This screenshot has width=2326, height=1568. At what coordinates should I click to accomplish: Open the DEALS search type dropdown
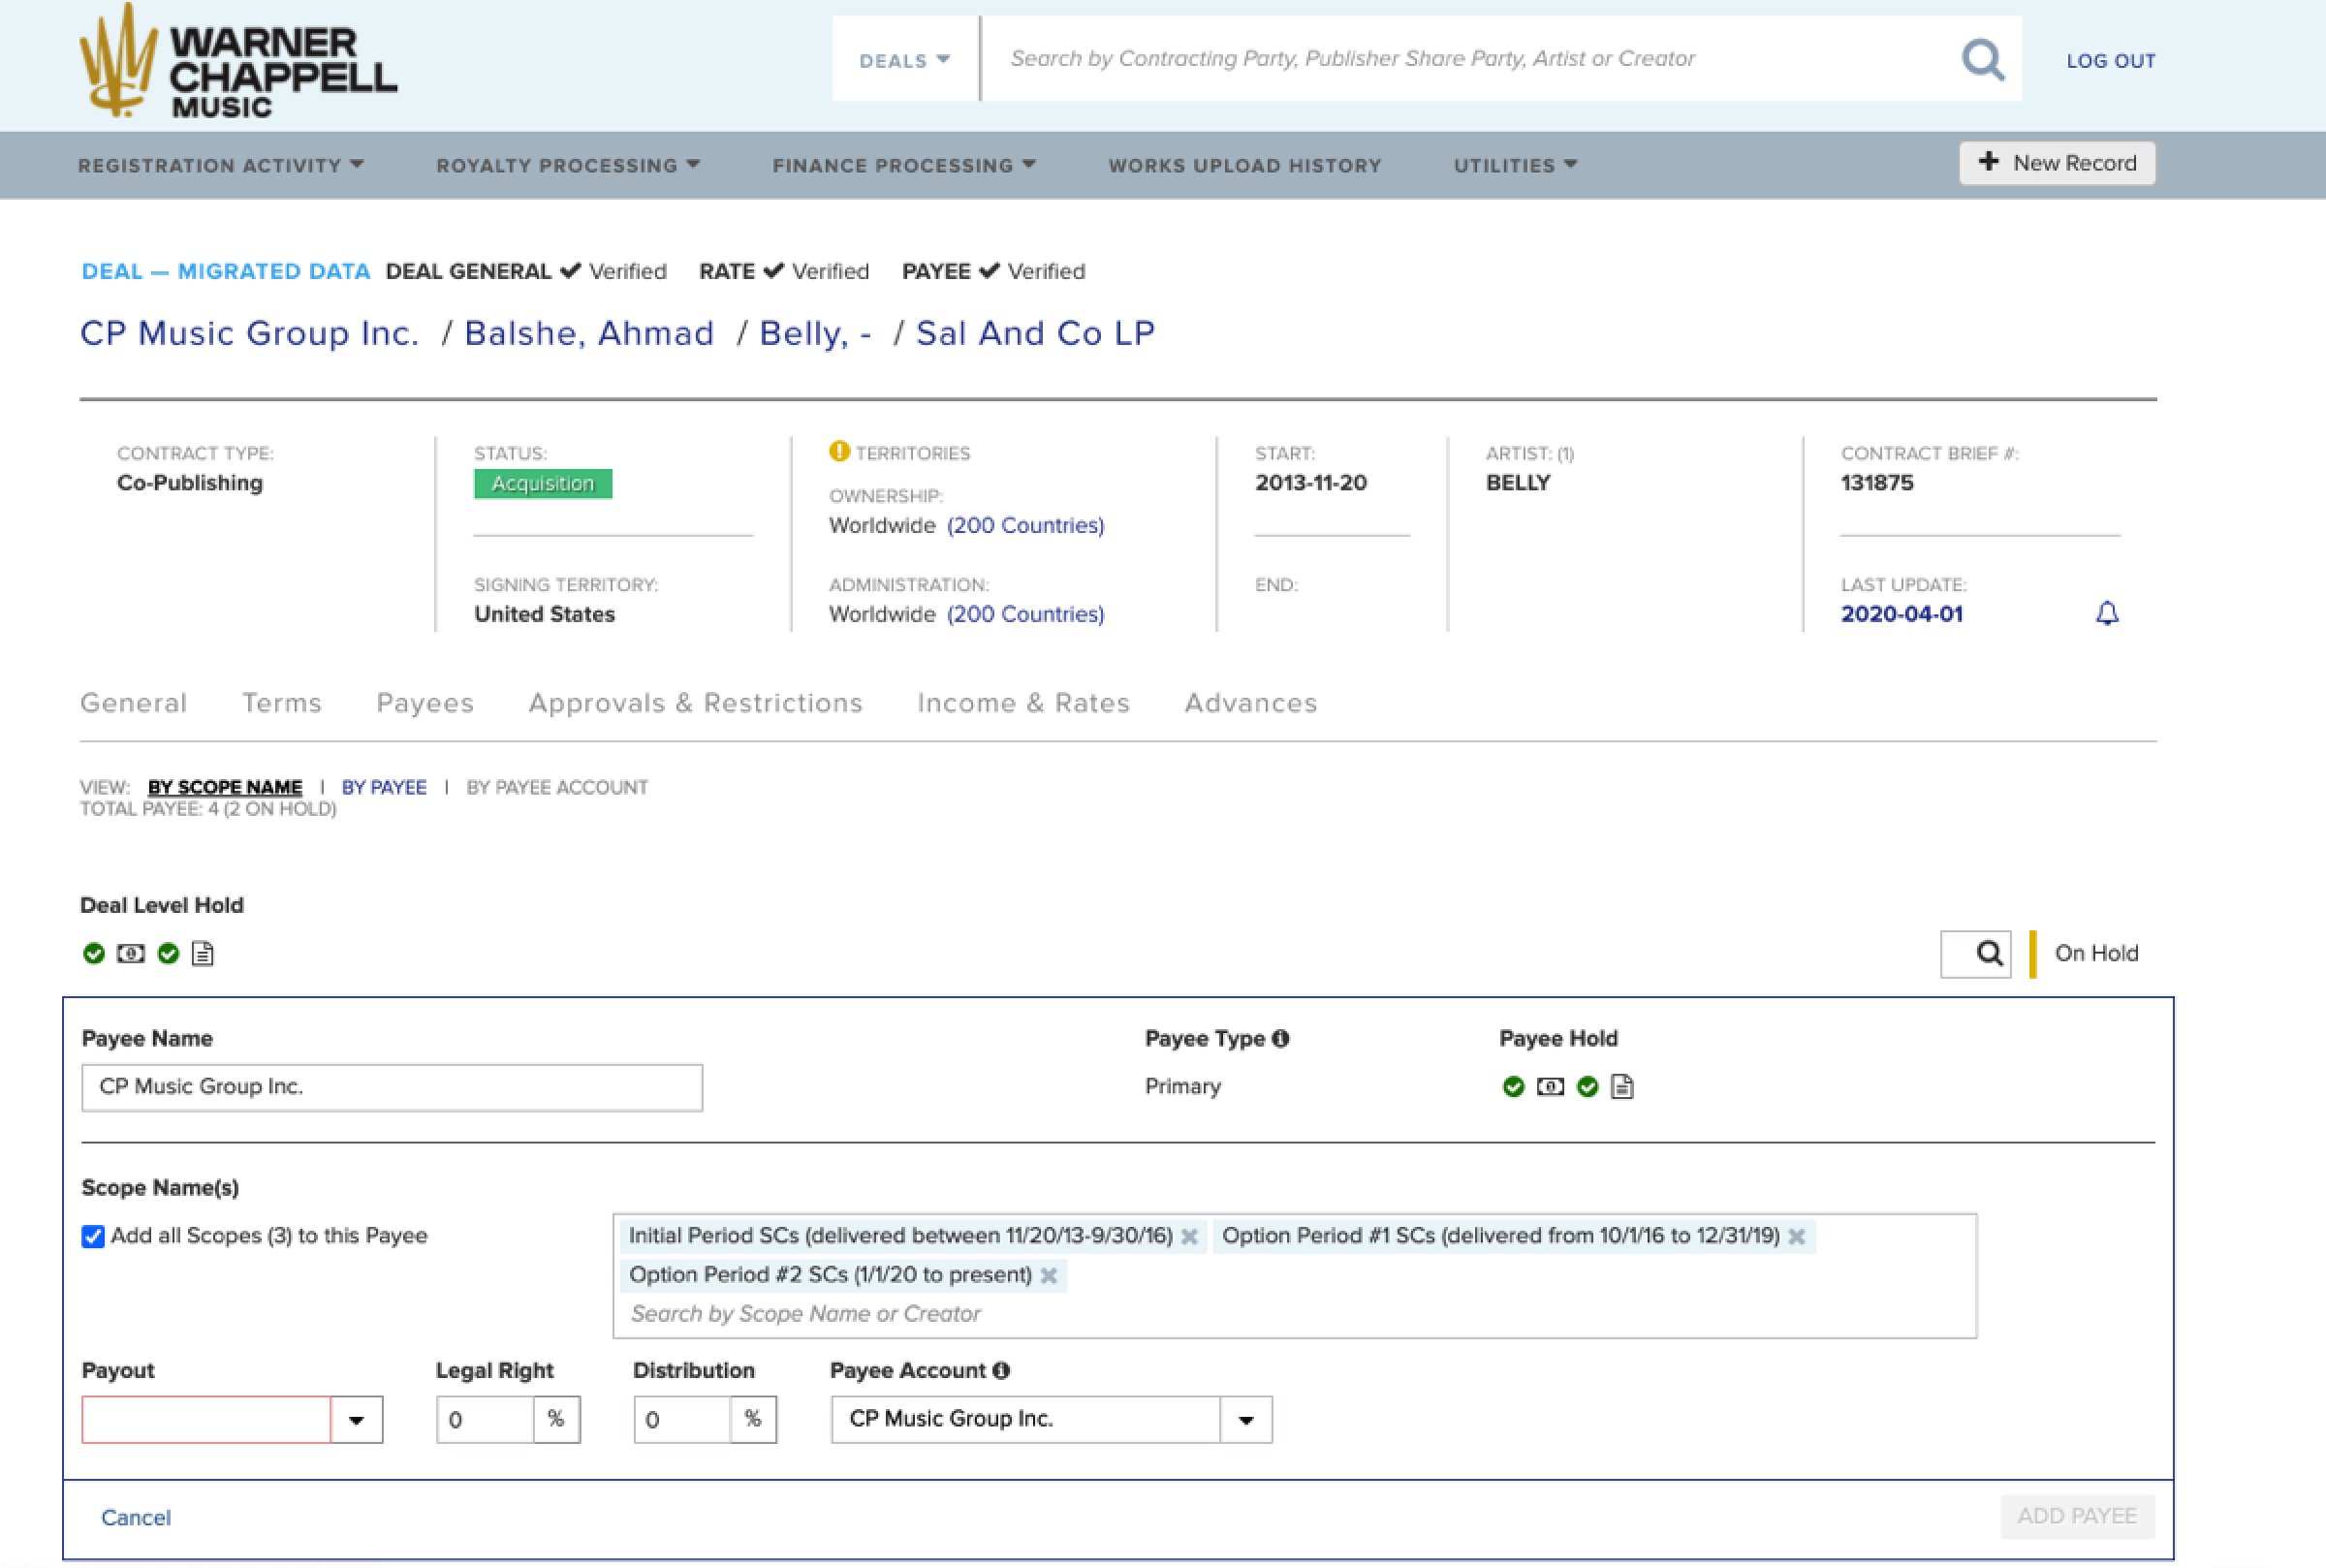pos(904,60)
